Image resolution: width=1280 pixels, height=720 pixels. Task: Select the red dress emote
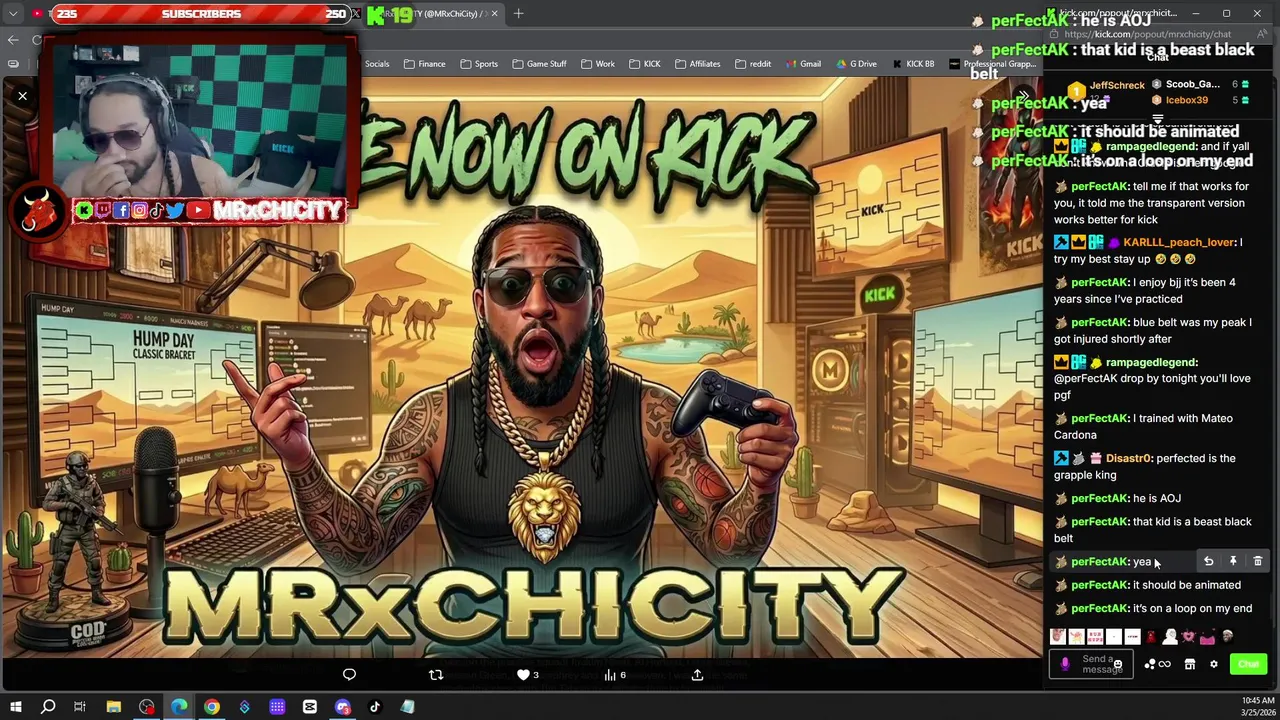point(1151,637)
